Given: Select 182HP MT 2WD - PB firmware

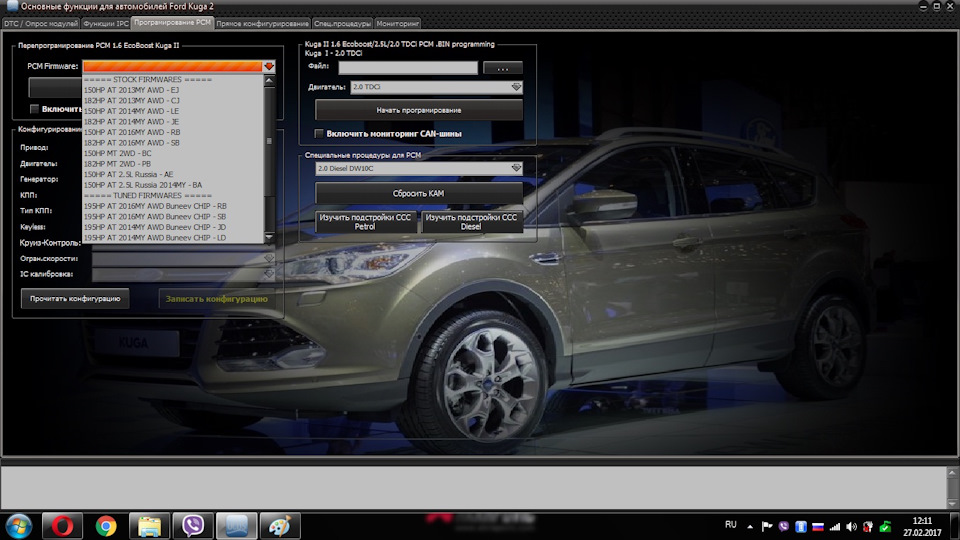Looking at the screenshot, I should point(173,163).
